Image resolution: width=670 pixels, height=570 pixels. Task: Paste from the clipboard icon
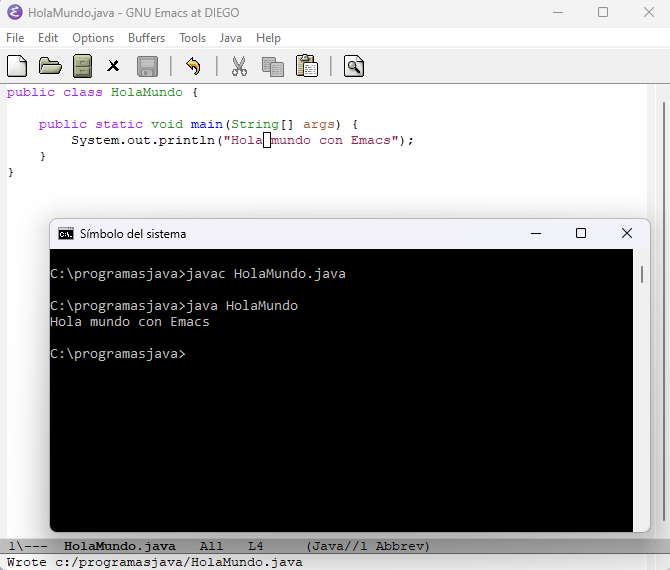pos(307,66)
